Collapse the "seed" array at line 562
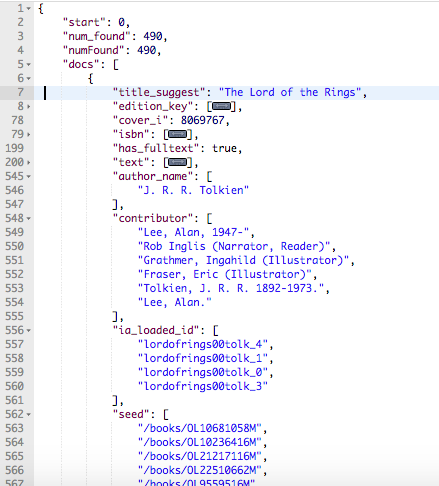 (29, 414)
